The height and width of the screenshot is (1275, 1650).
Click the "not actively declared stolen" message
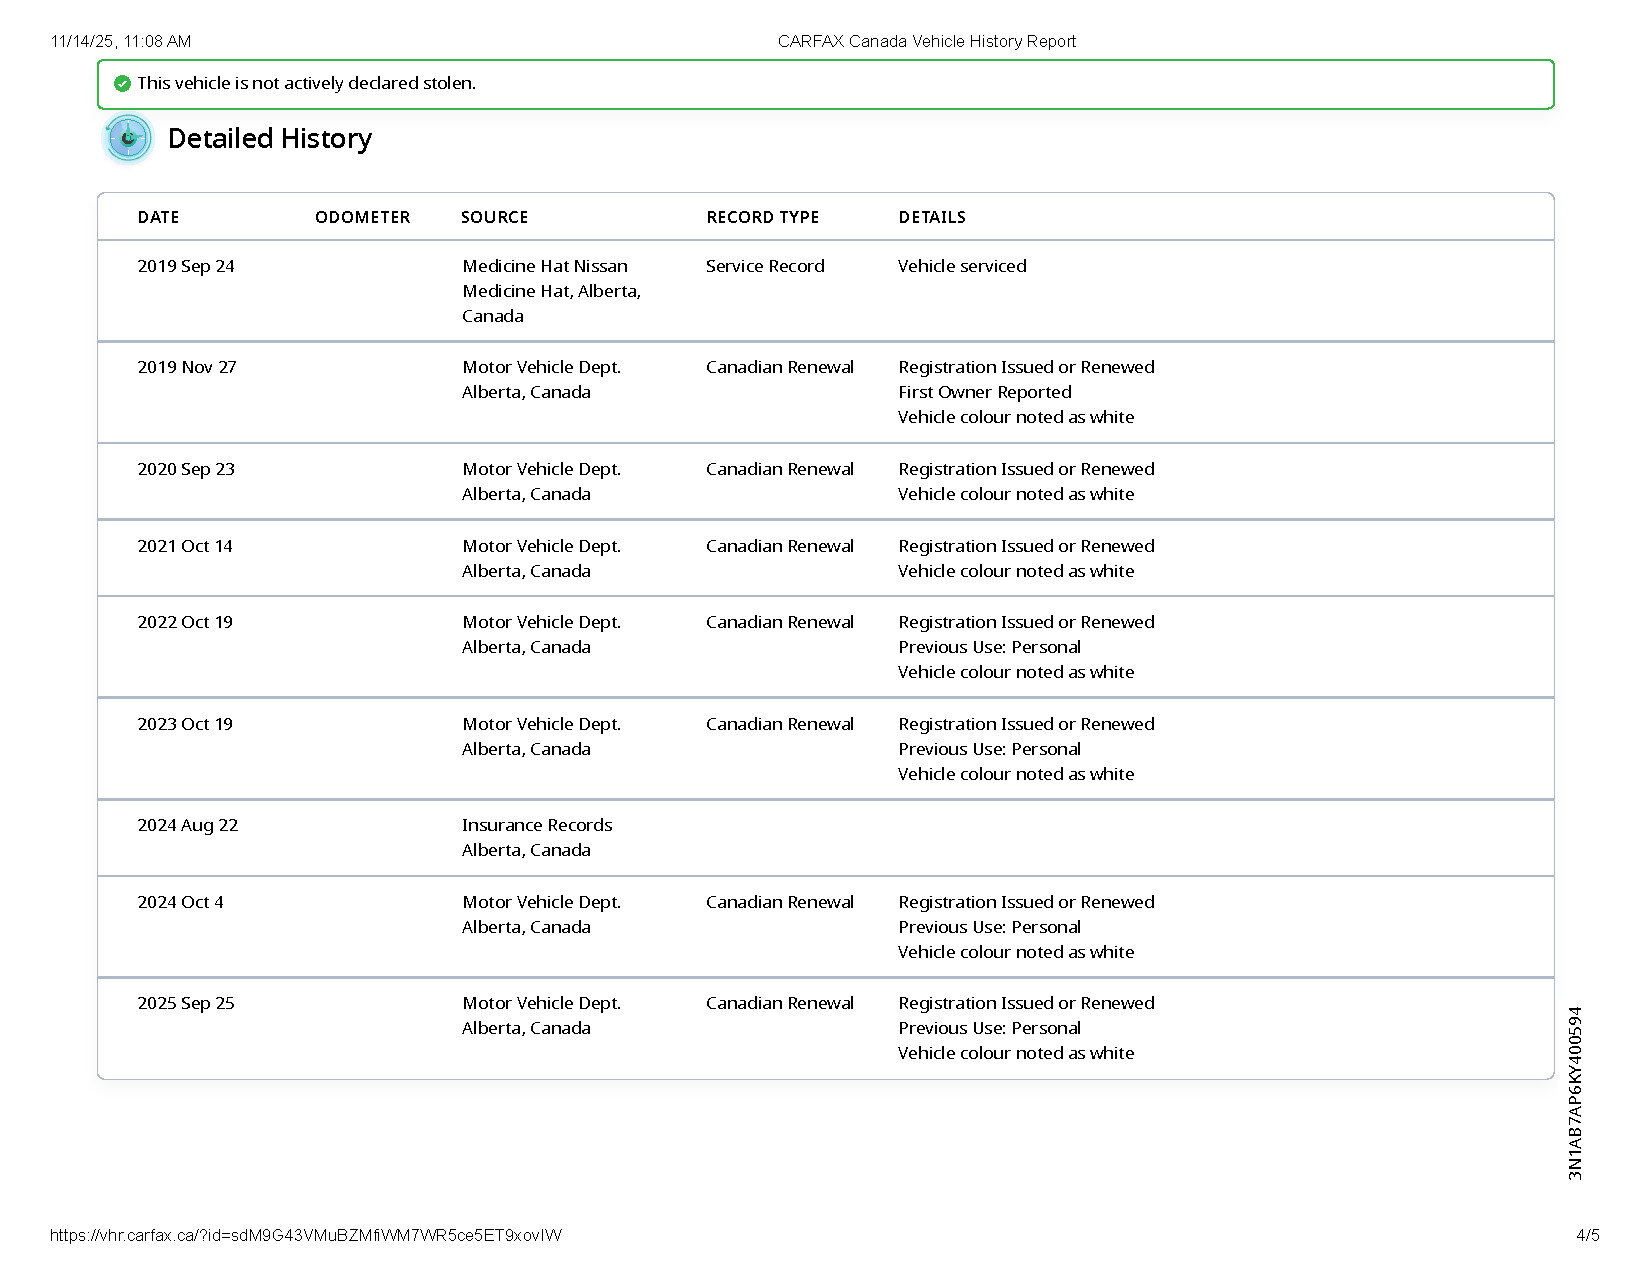[306, 84]
